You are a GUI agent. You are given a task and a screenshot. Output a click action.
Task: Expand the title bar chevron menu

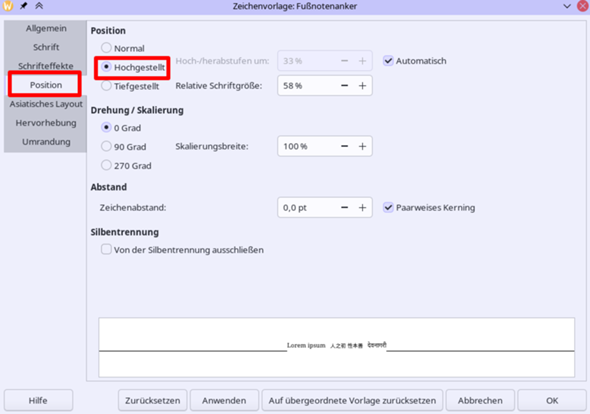(x=567, y=6)
